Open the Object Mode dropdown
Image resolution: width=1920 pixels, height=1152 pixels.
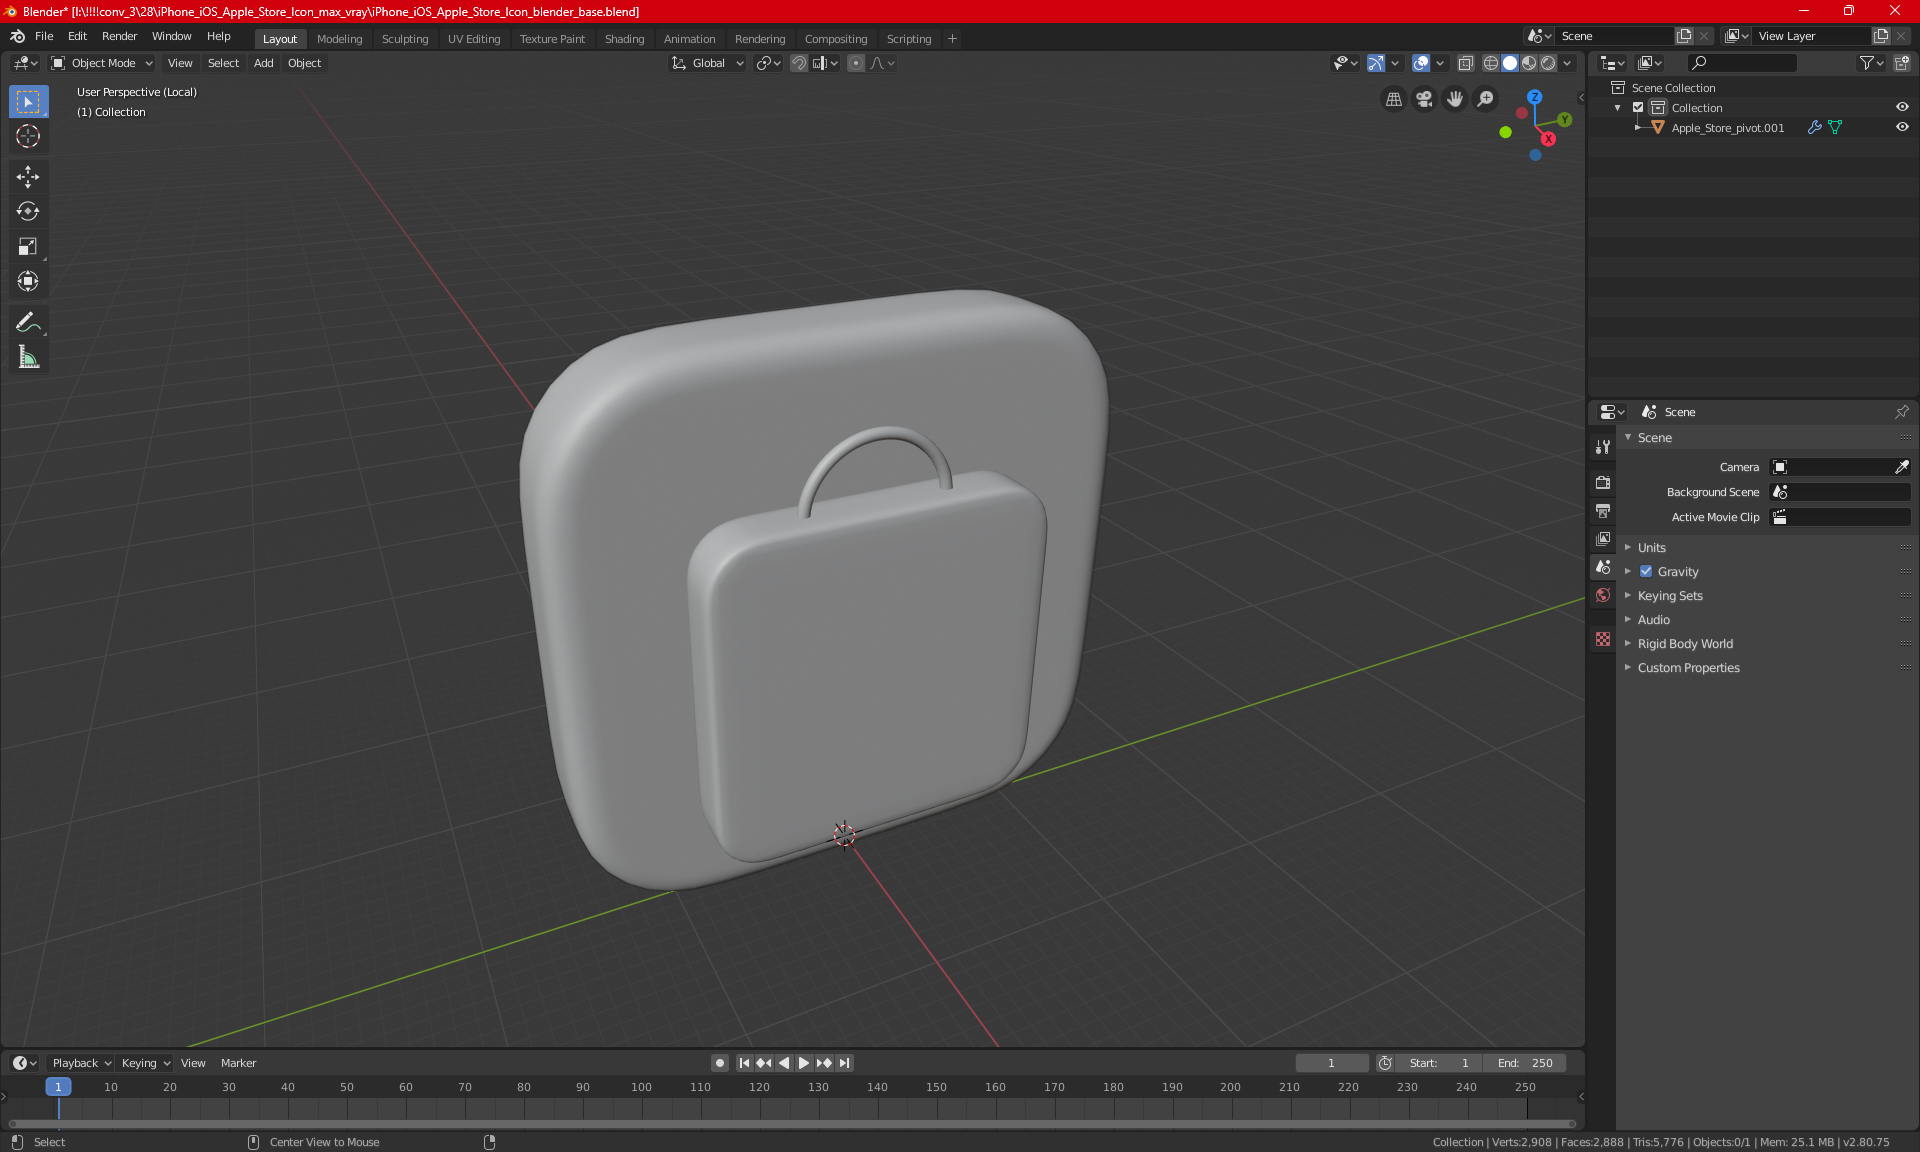click(x=102, y=63)
